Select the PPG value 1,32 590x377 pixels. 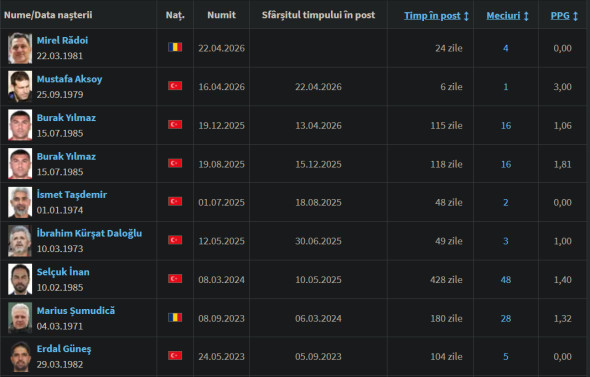pyautogui.click(x=563, y=319)
